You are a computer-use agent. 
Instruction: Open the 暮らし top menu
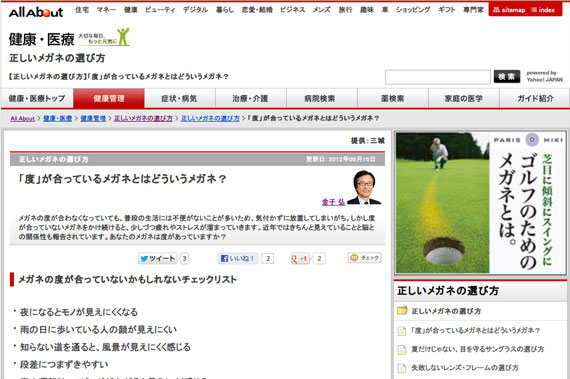pos(225,10)
